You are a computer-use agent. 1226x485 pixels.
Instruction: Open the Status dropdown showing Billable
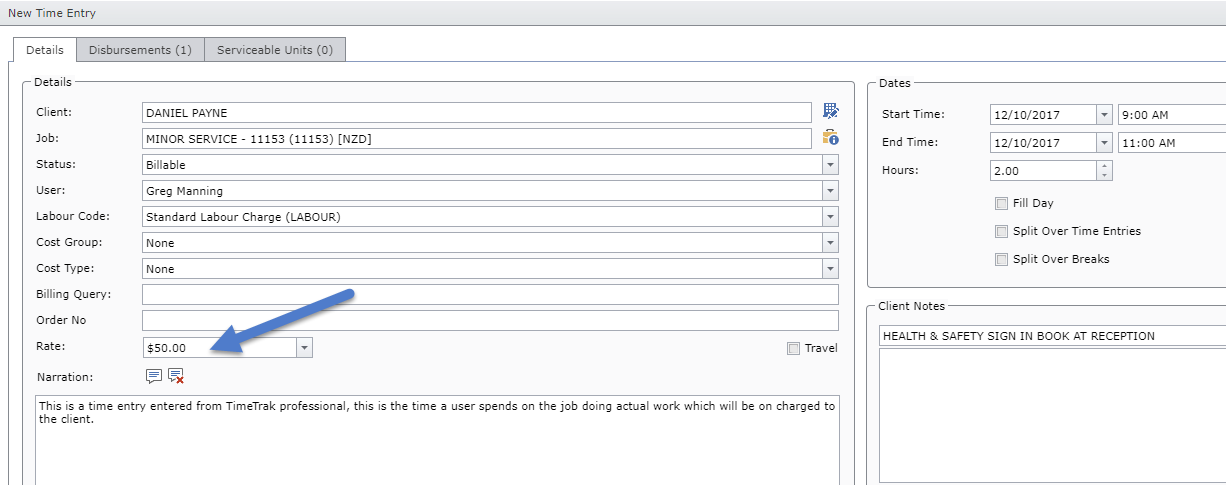(x=830, y=164)
